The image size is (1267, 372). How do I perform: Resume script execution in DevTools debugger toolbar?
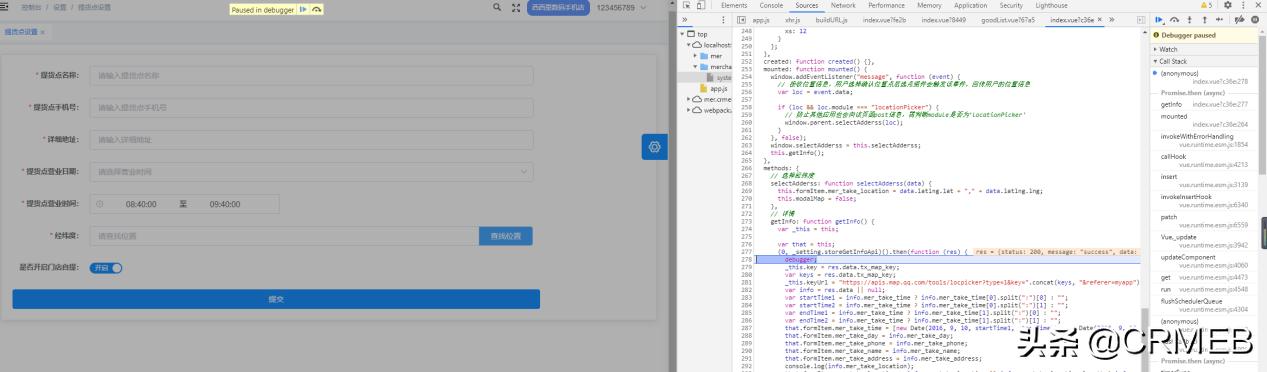pos(1159,20)
